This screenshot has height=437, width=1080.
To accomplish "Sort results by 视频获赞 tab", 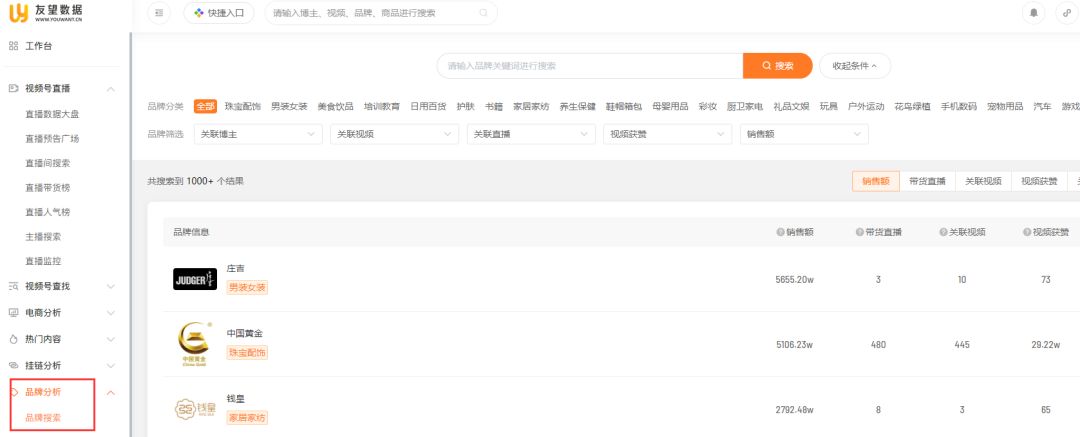I will 1039,181.
